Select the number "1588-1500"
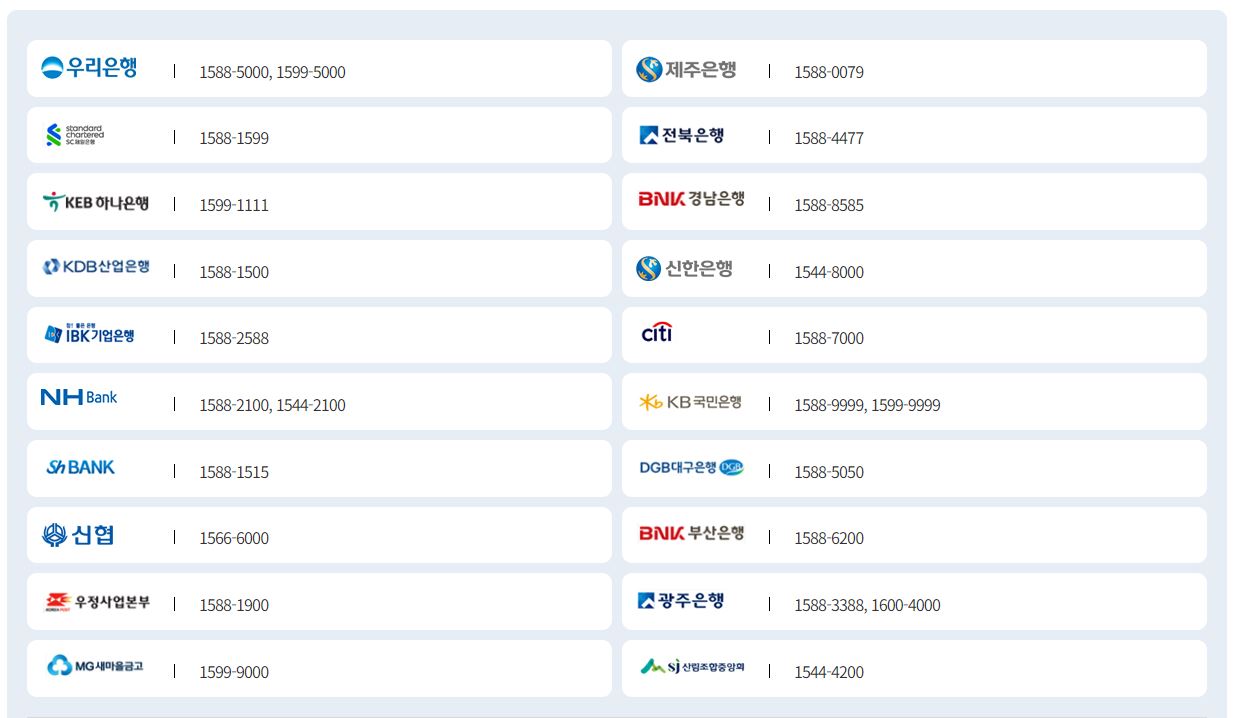1234x718 pixels. tap(234, 272)
